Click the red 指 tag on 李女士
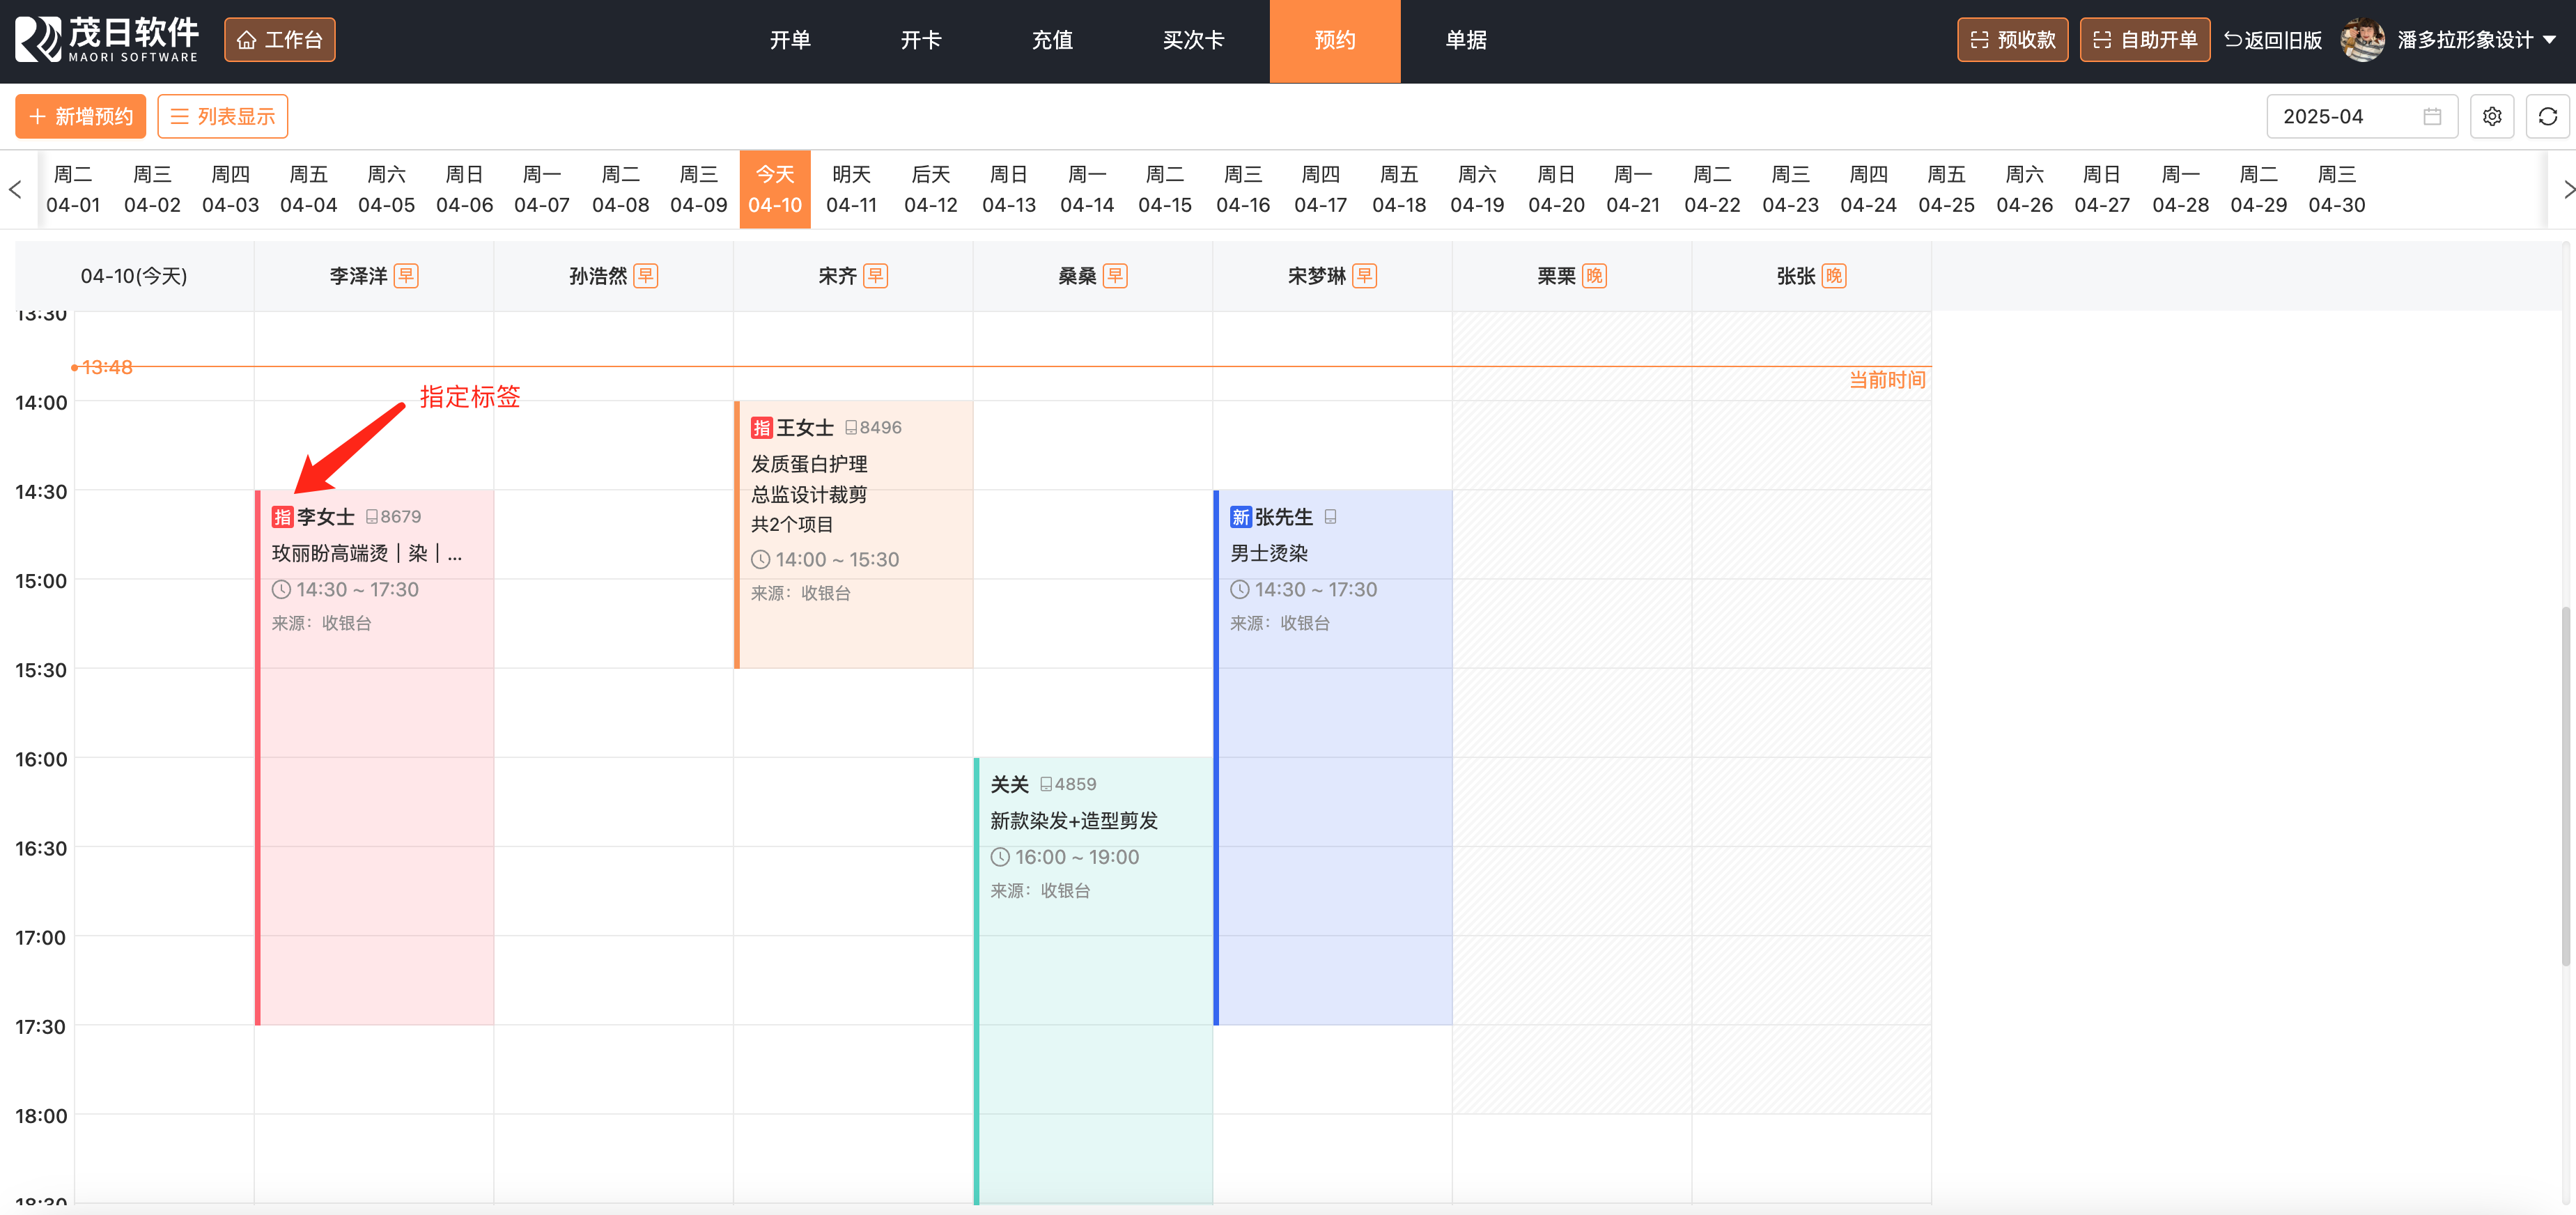The image size is (2576, 1215). click(x=282, y=517)
